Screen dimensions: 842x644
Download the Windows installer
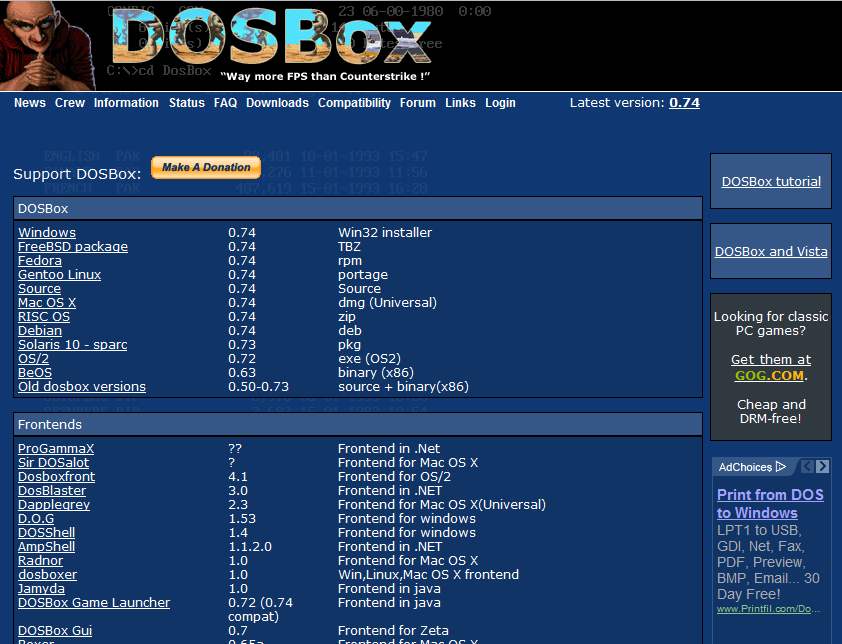click(x=47, y=233)
